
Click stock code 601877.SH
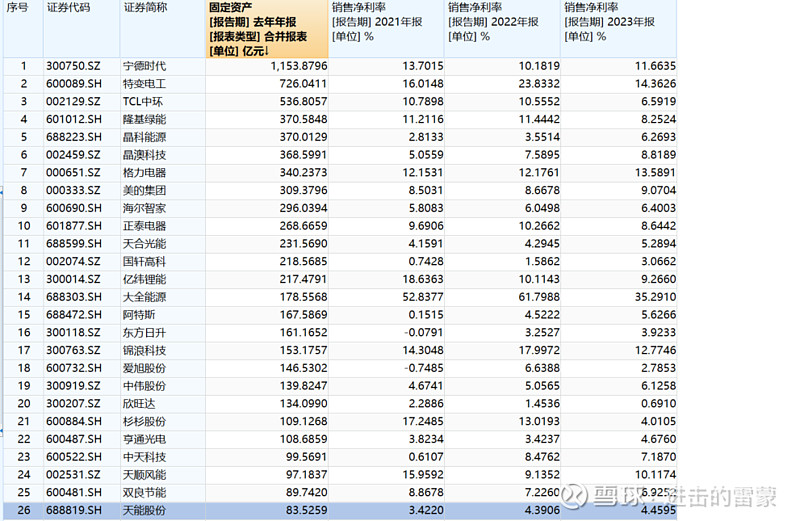(x=73, y=226)
